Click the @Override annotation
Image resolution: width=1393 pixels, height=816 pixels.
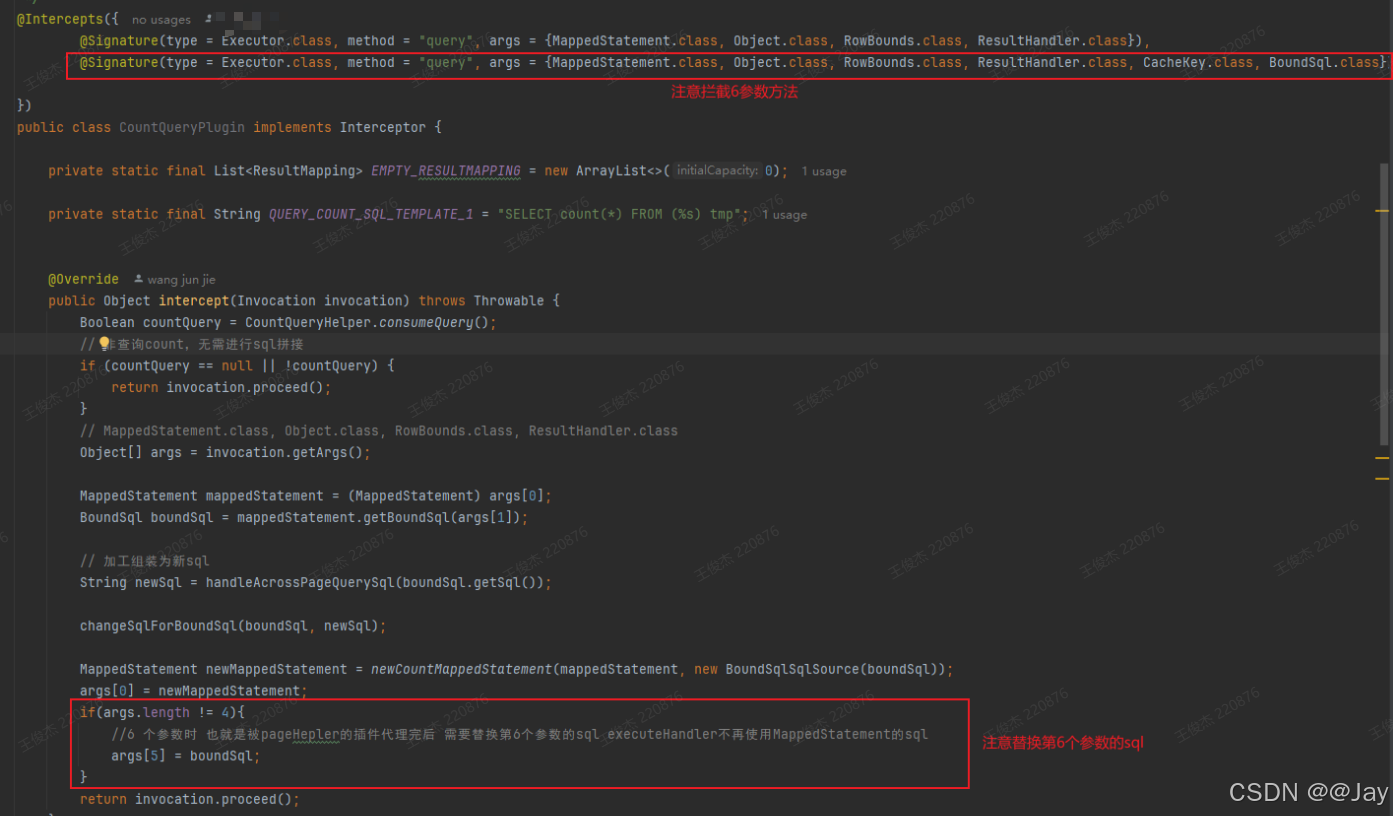(x=83, y=279)
